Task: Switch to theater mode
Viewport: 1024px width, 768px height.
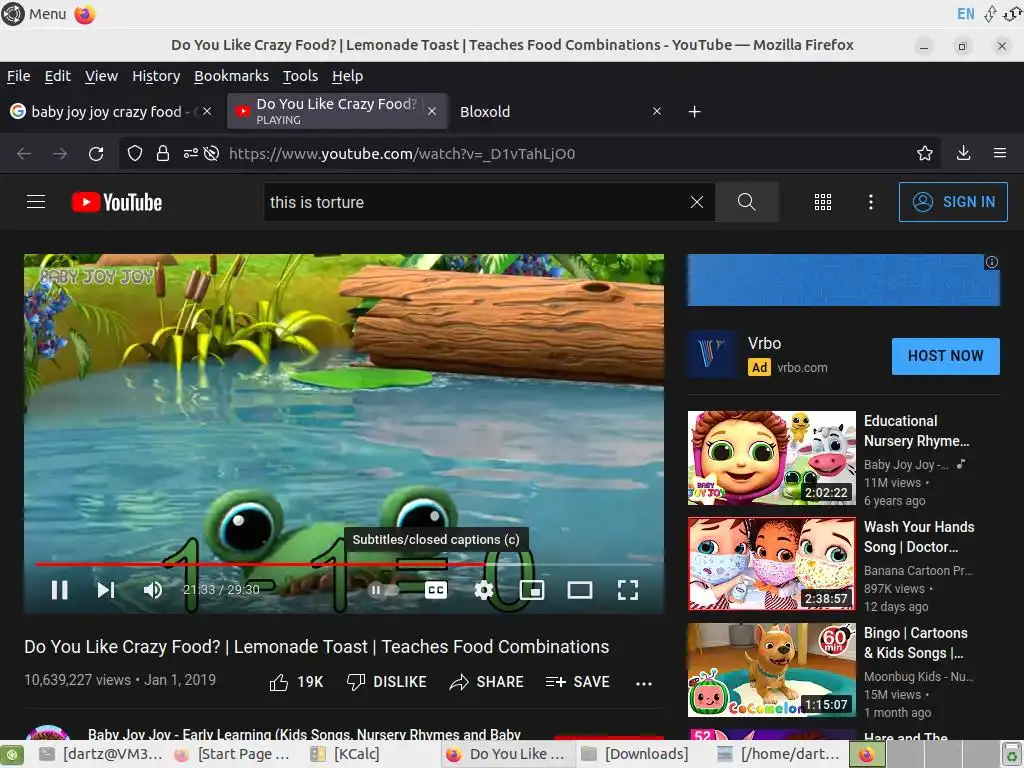Action: 579,590
